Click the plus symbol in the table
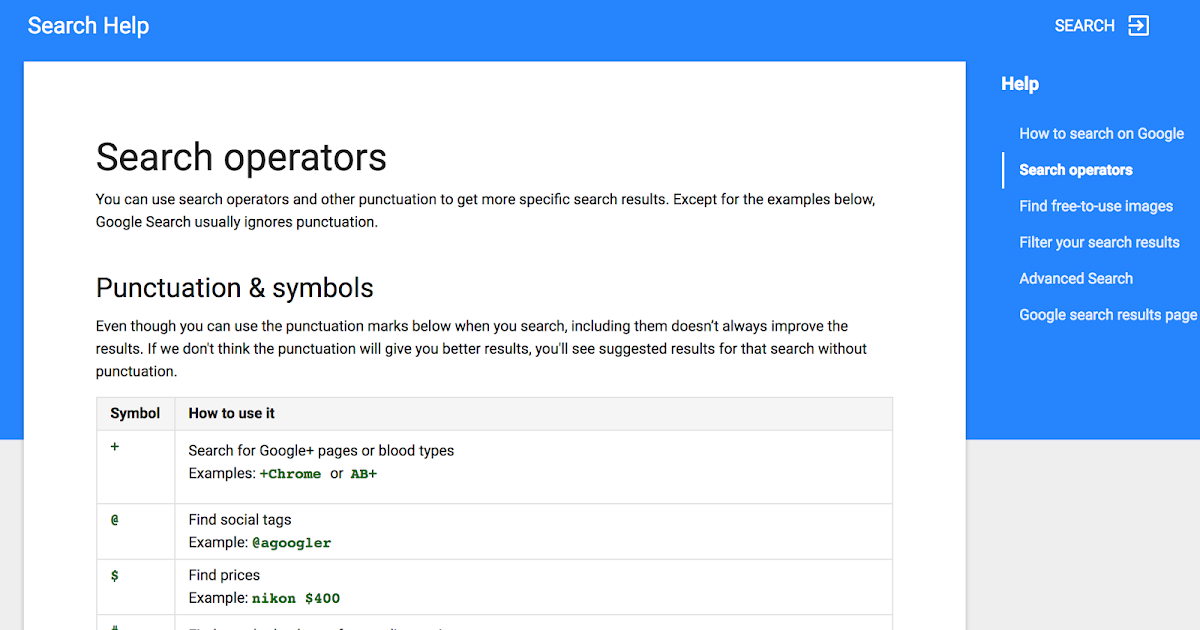1200x630 pixels. (114, 447)
